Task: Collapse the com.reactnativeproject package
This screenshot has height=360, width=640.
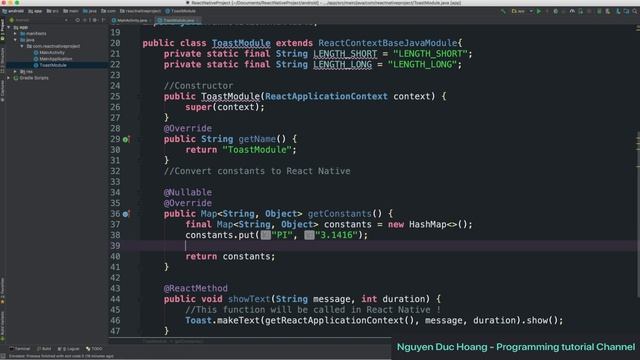Action: 22,46
